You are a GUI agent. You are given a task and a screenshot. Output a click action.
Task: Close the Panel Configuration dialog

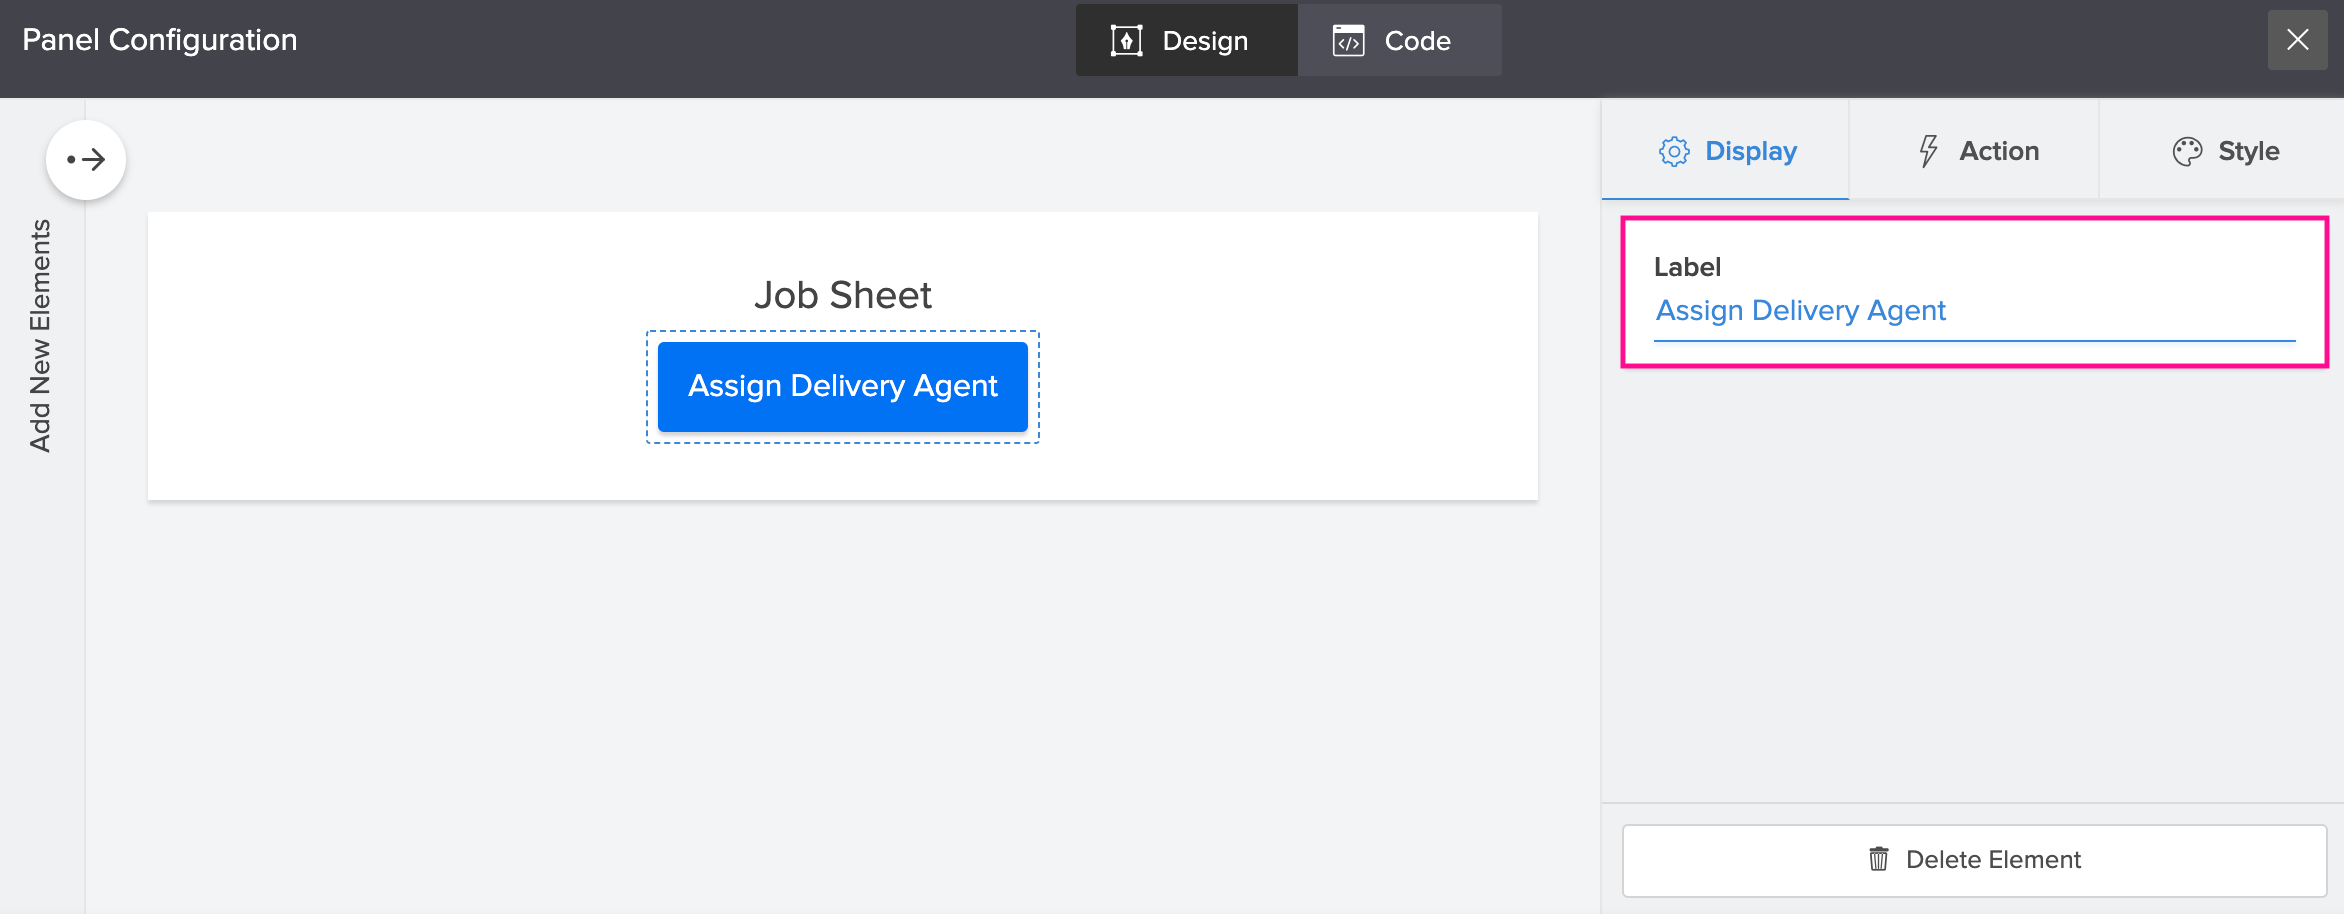pos(2297,40)
